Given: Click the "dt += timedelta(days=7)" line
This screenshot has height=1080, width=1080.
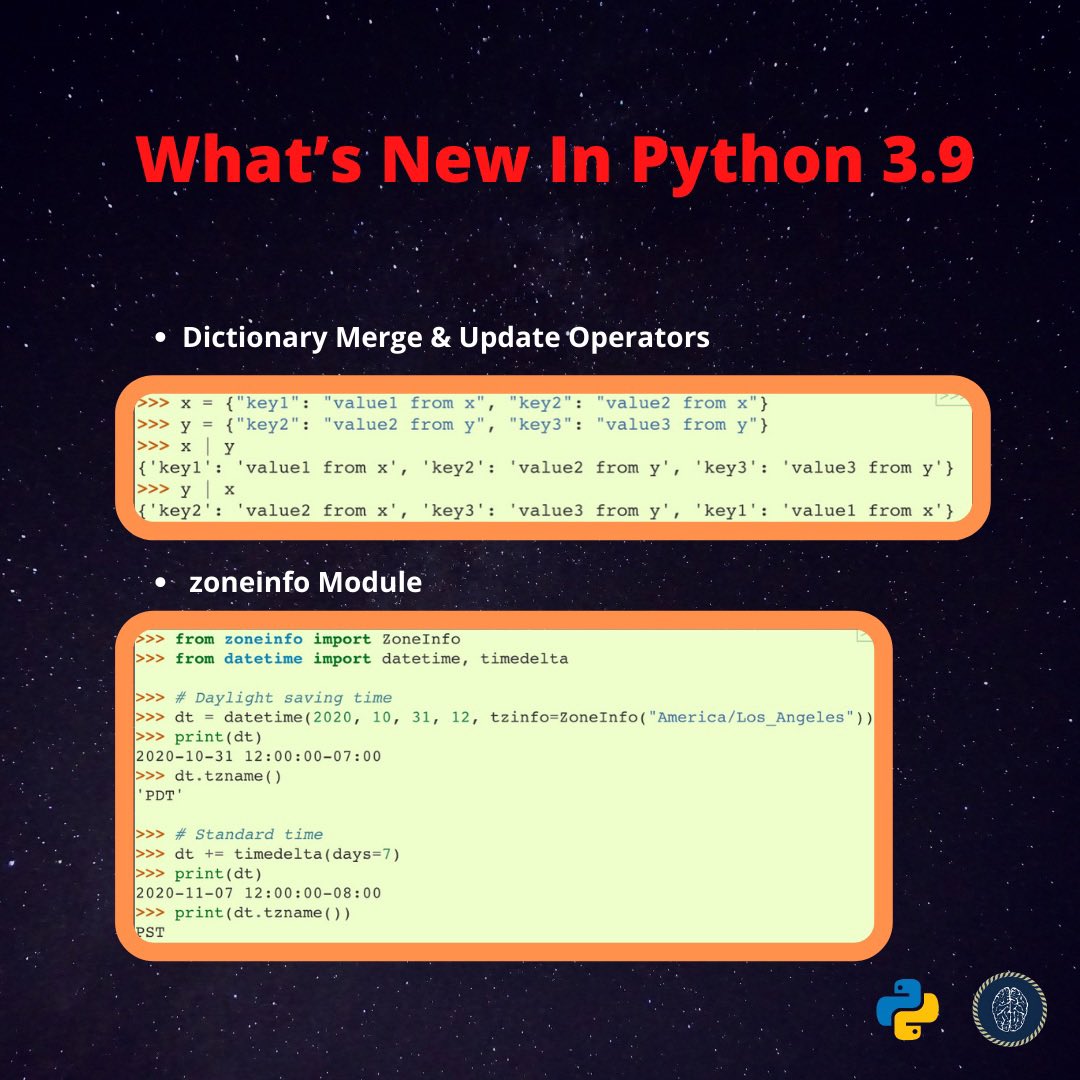Looking at the screenshot, I should (x=268, y=854).
